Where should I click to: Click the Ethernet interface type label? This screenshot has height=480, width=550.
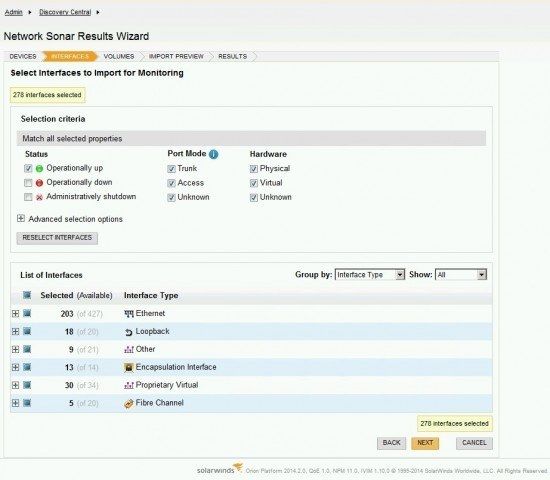pyautogui.click(x=150, y=313)
